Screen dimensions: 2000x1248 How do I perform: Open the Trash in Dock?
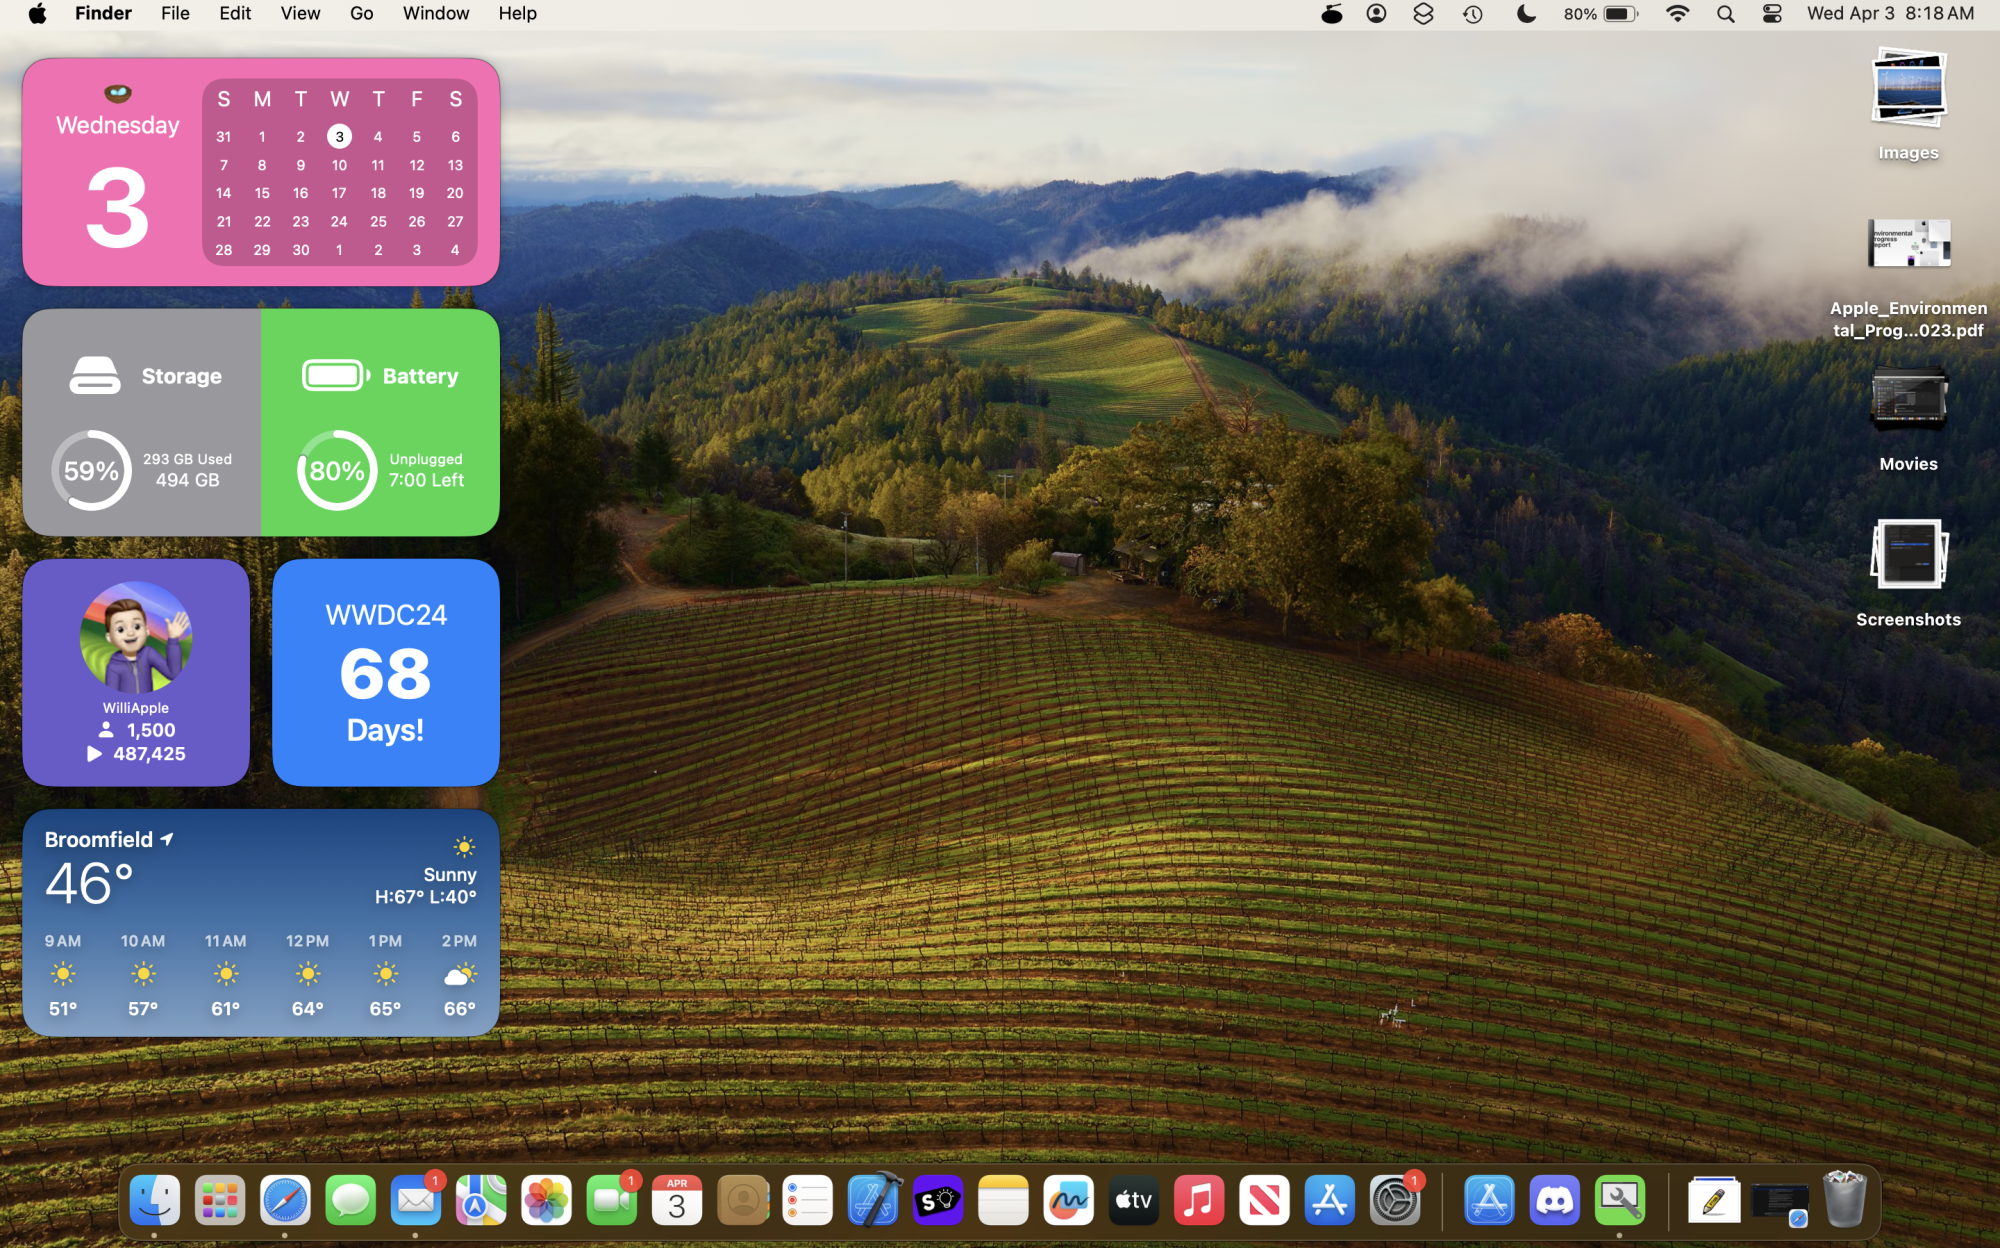pyautogui.click(x=1844, y=1200)
